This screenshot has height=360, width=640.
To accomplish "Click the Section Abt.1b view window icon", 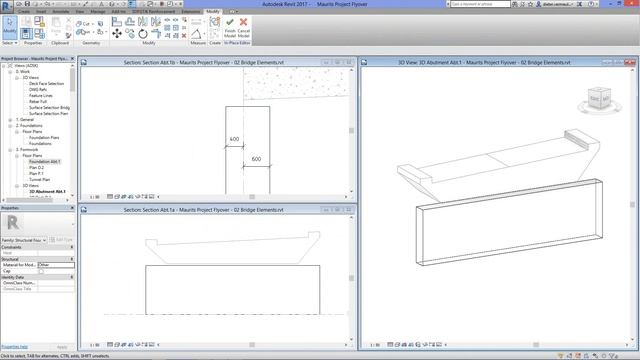I will pos(84,62).
